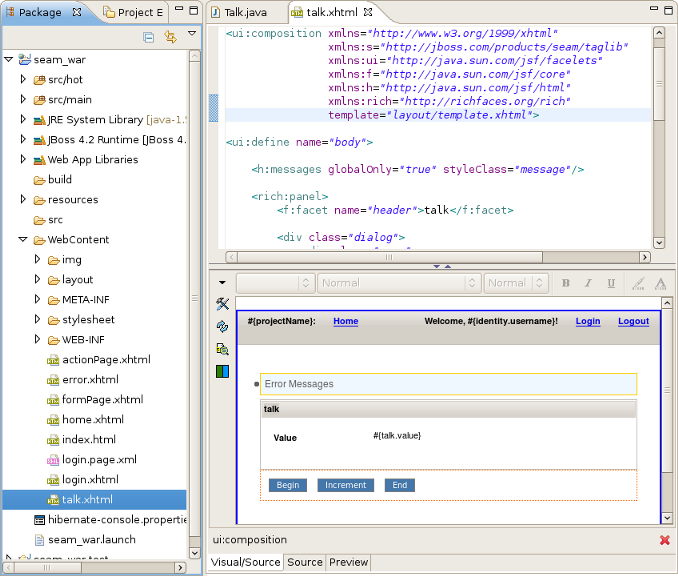The width and height of the screenshot is (678, 576).
Task: Expand JBoss 4.2 Runtime node
Action: [23, 139]
